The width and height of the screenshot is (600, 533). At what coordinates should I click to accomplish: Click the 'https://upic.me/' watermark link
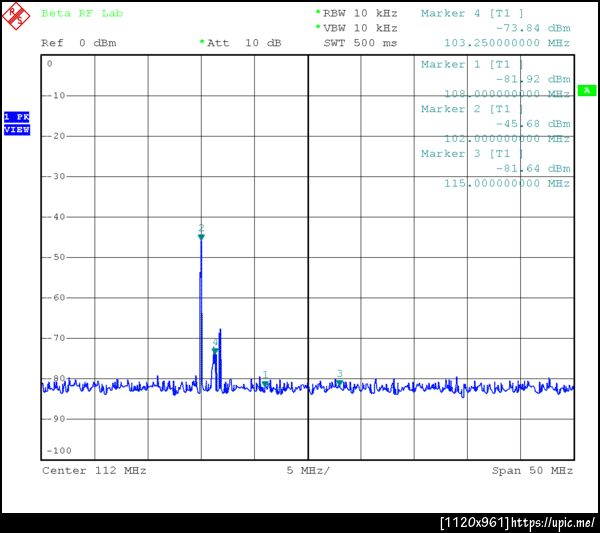tap(553, 523)
